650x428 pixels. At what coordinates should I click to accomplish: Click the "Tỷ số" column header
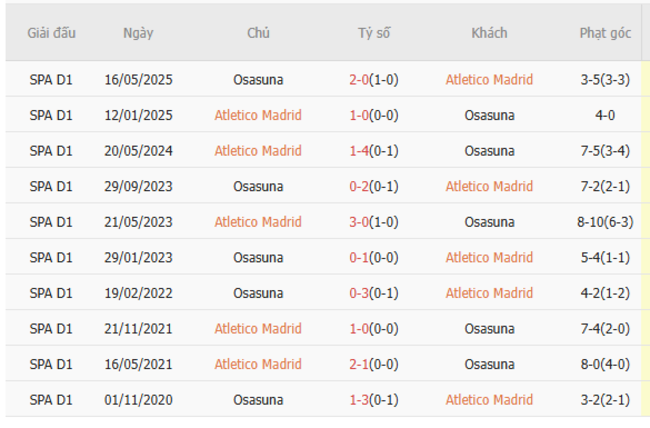coord(374,32)
